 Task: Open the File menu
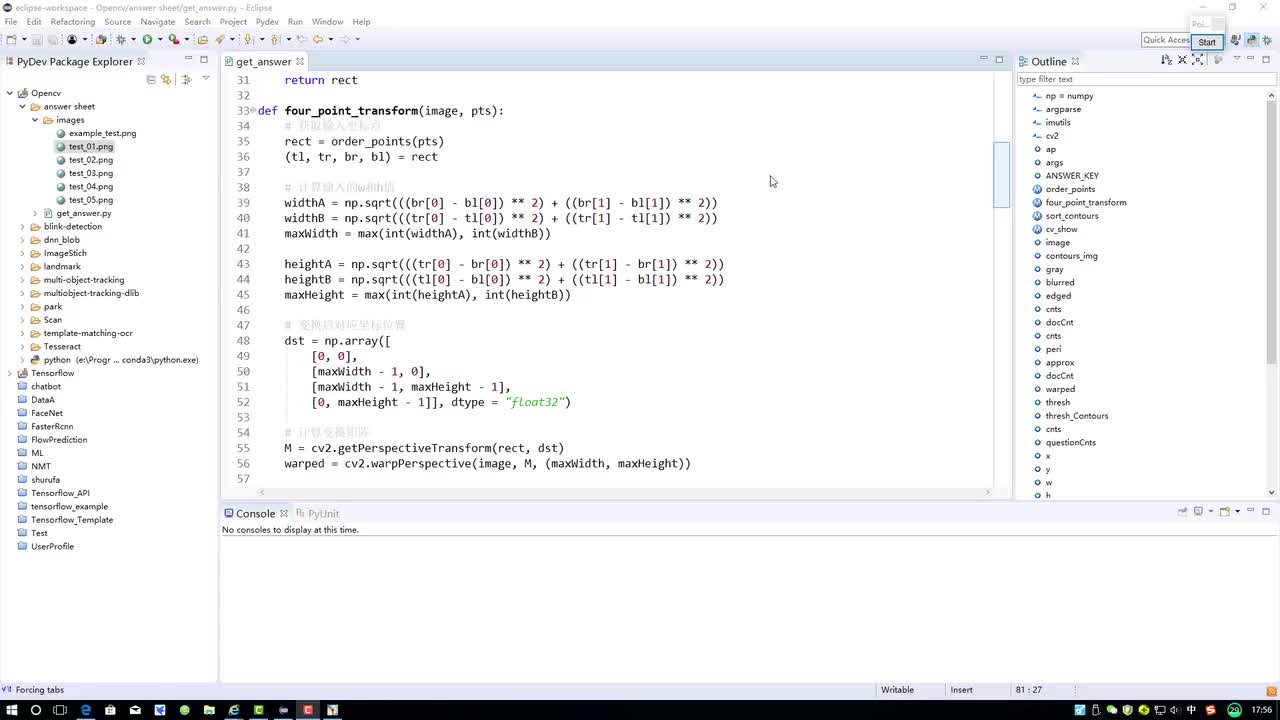pos(11,22)
